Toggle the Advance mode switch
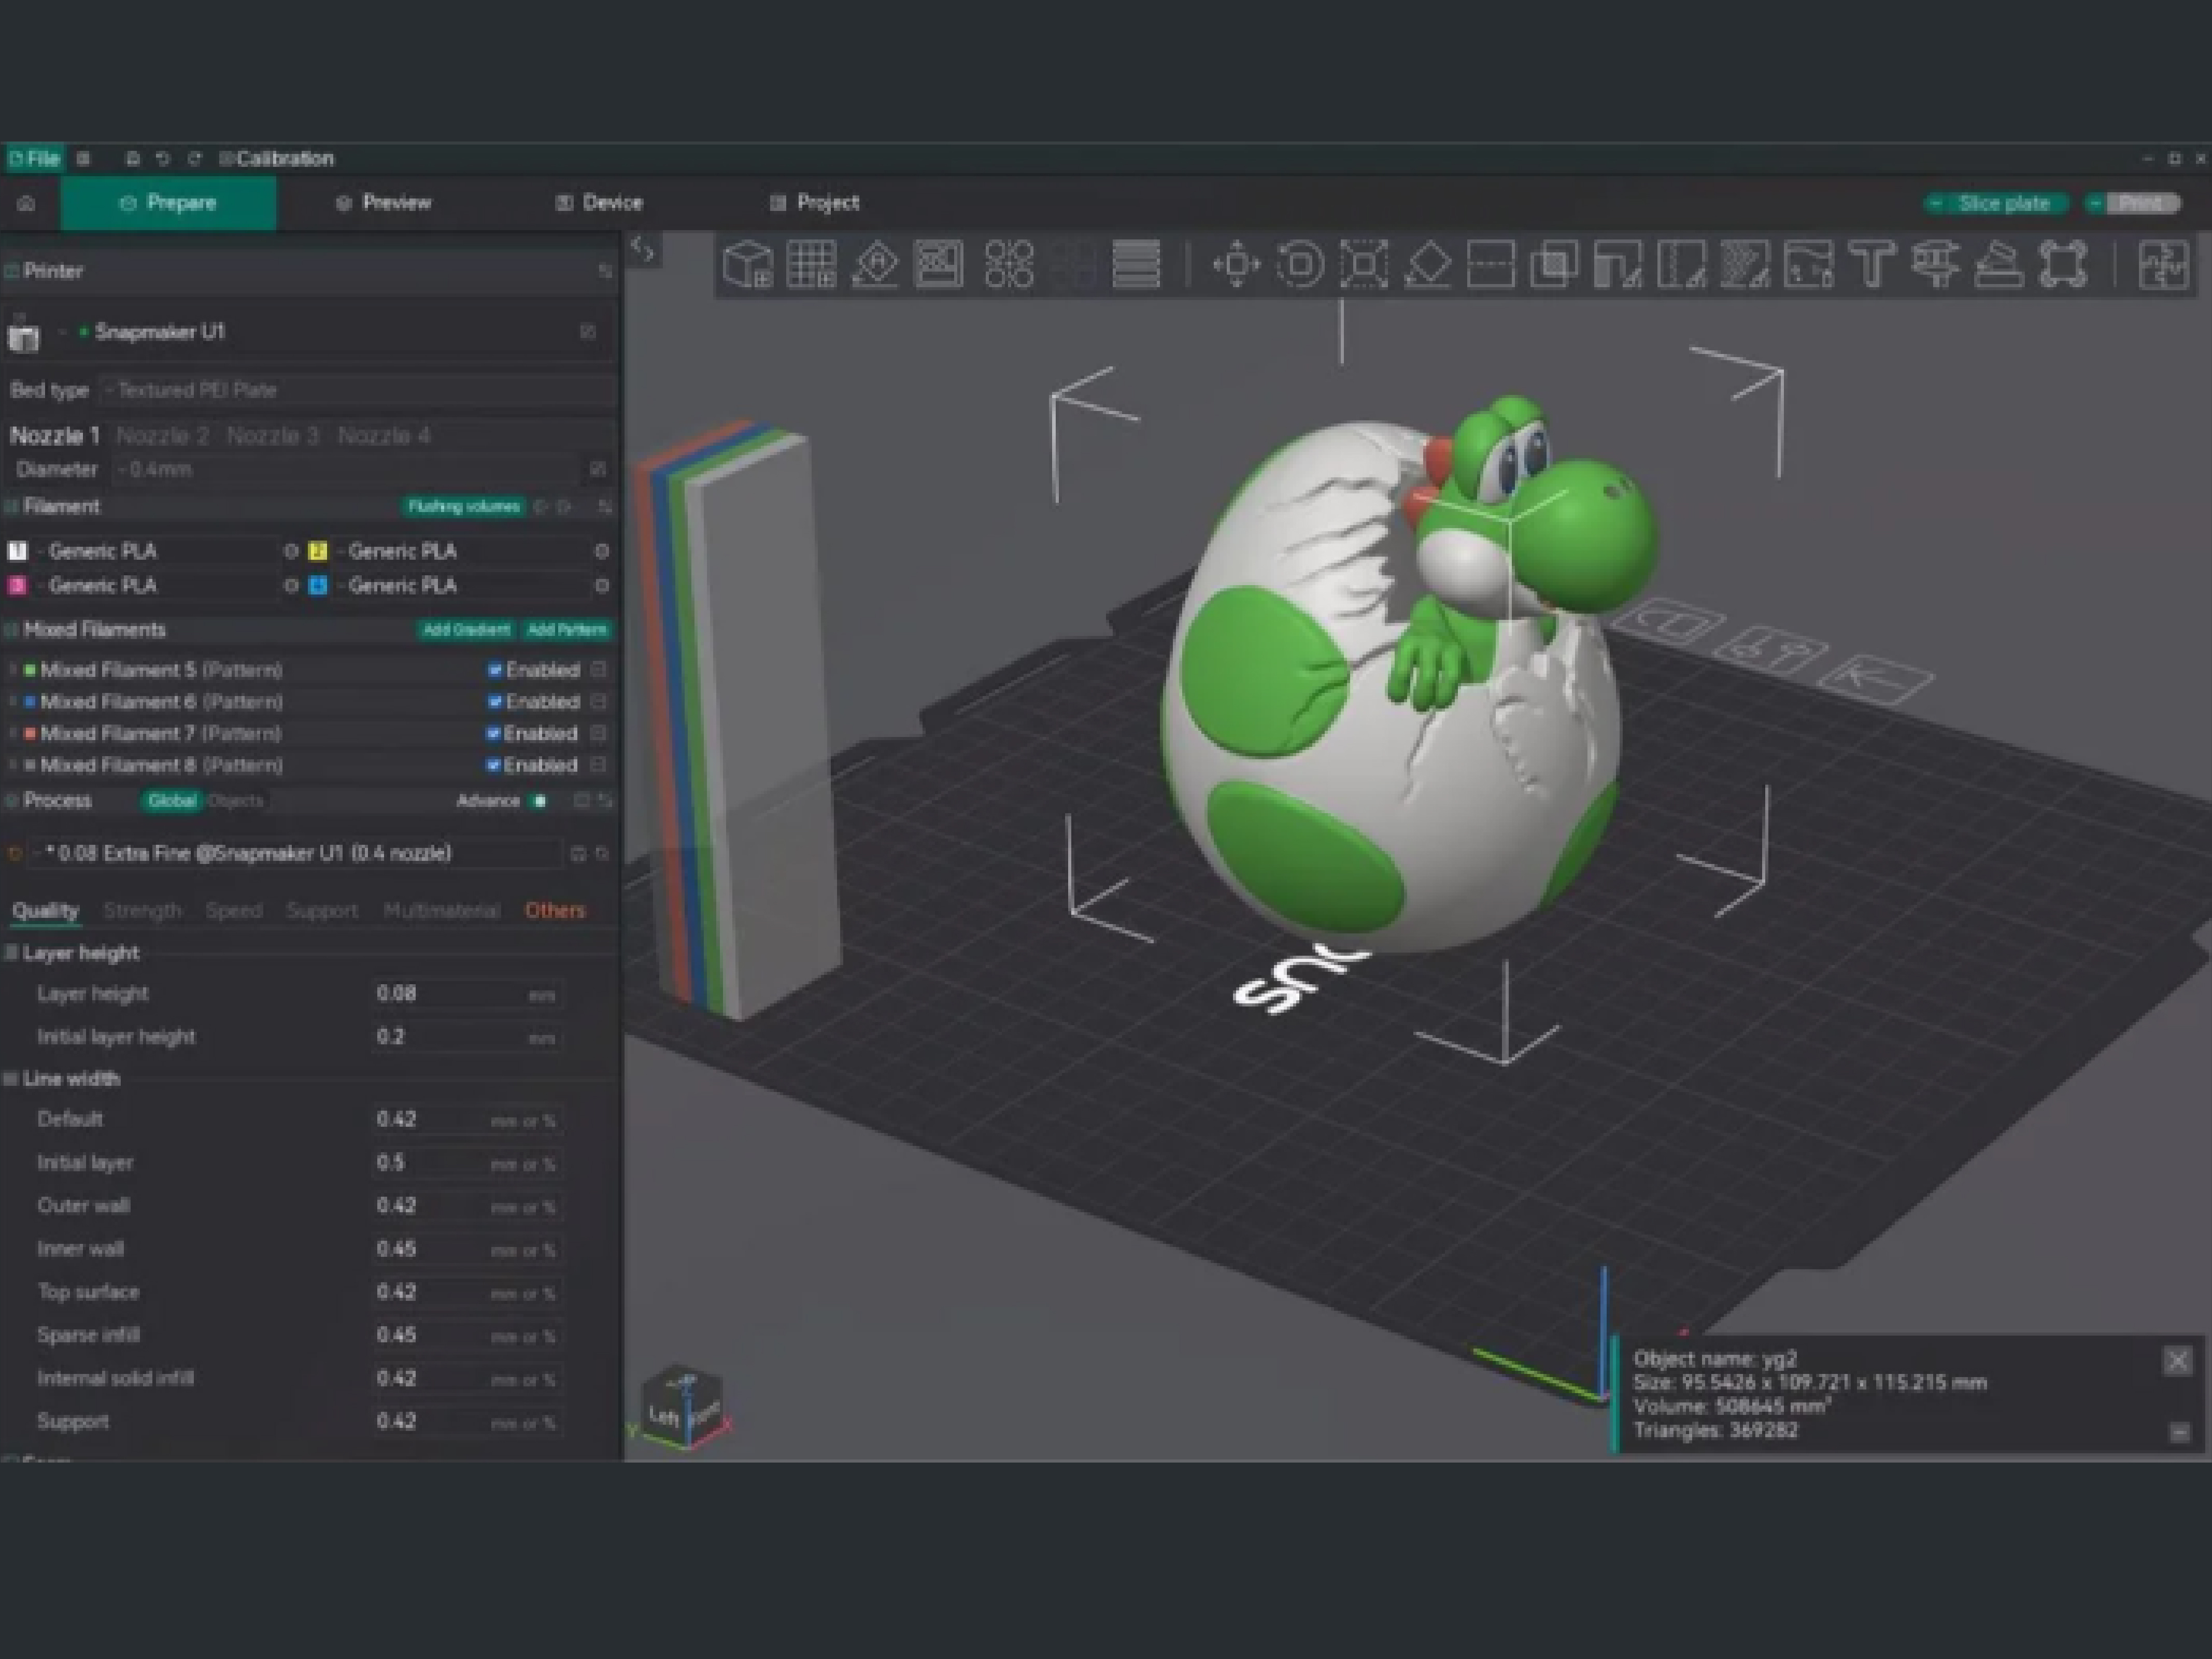This screenshot has width=2212, height=1659. point(538,801)
